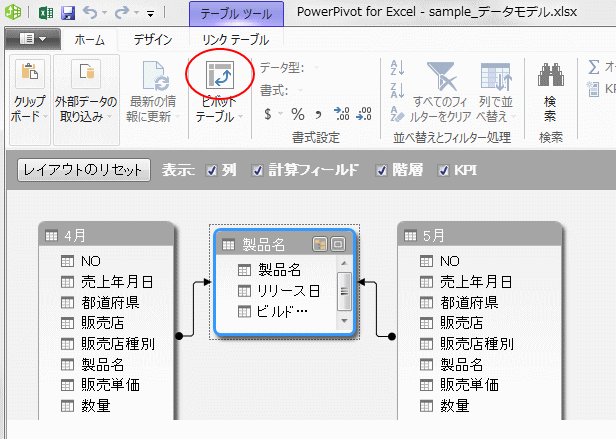Switch to Excel workbook icon
The width and height of the screenshot is (616, 439).
click(x=46, y=13)
